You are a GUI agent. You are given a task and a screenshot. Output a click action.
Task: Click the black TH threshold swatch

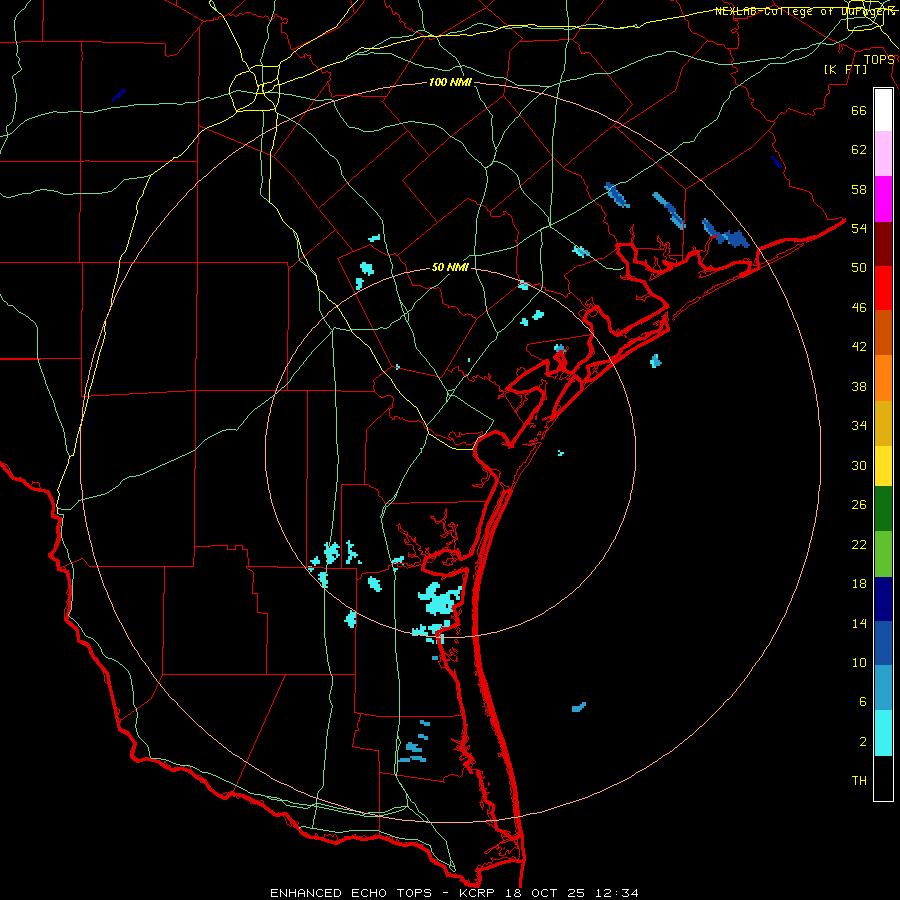point(883,778)
